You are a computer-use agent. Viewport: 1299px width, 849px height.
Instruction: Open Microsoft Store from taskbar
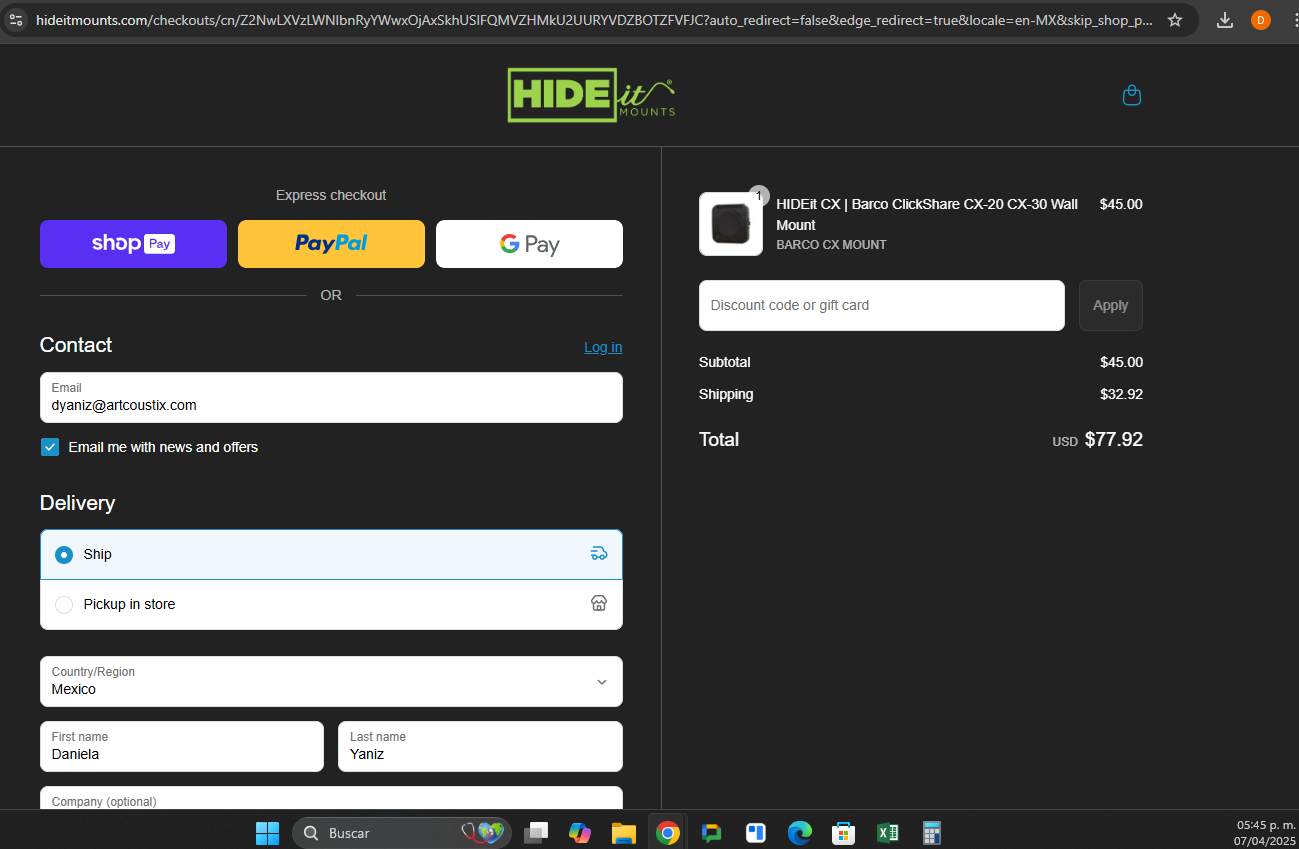843,833
